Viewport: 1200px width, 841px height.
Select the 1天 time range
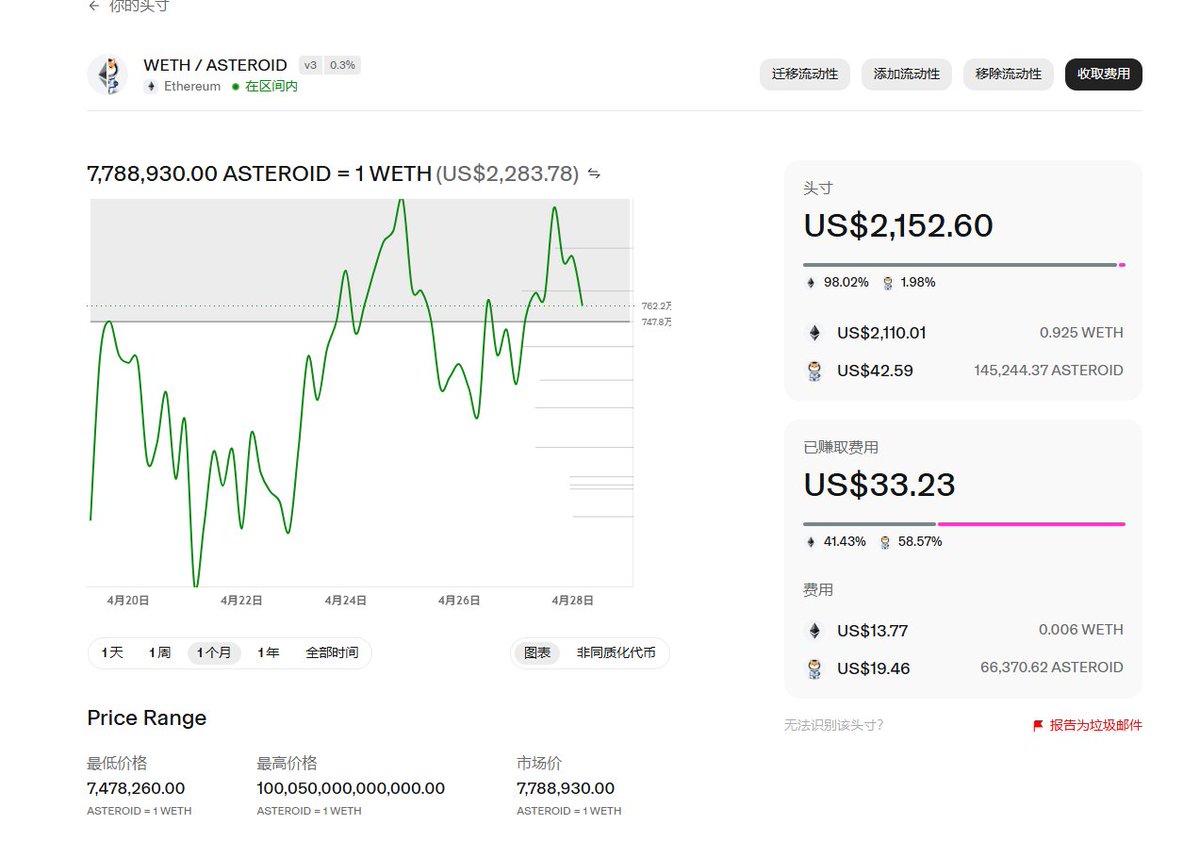(x=112, y=653)
